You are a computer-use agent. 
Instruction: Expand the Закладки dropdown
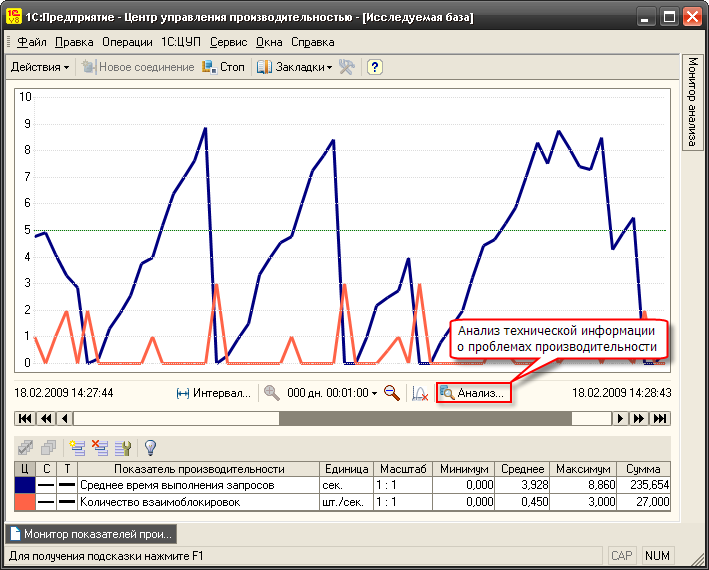294,67
